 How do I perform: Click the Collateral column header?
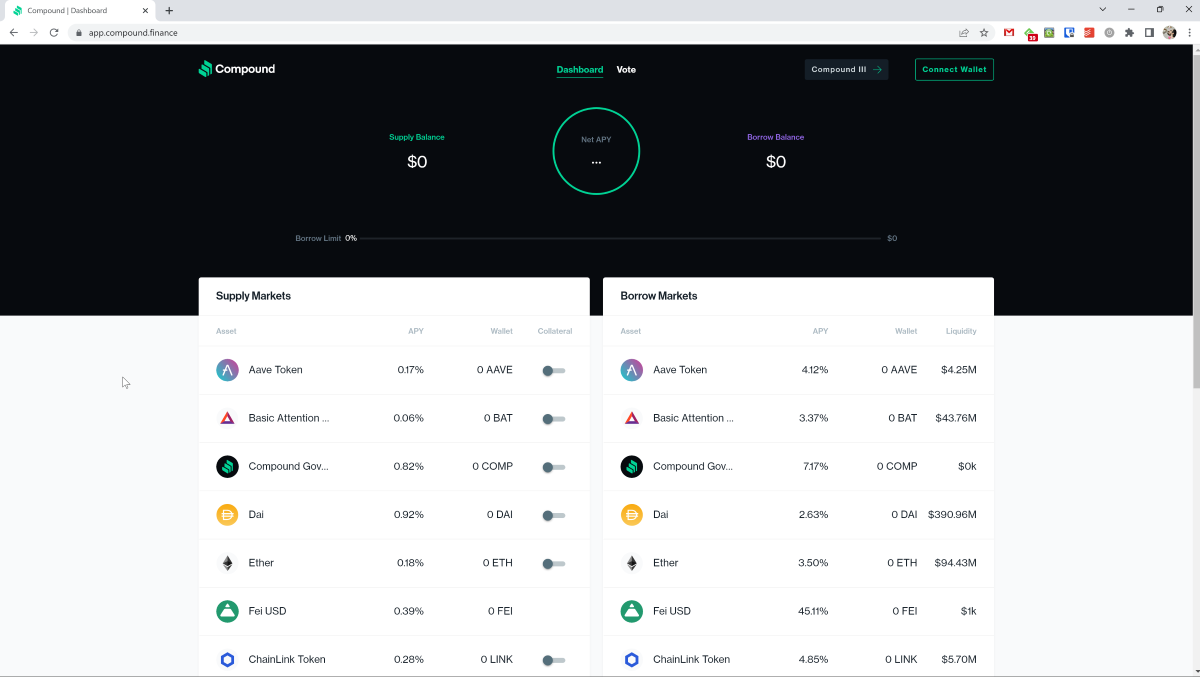click(555, 331)
